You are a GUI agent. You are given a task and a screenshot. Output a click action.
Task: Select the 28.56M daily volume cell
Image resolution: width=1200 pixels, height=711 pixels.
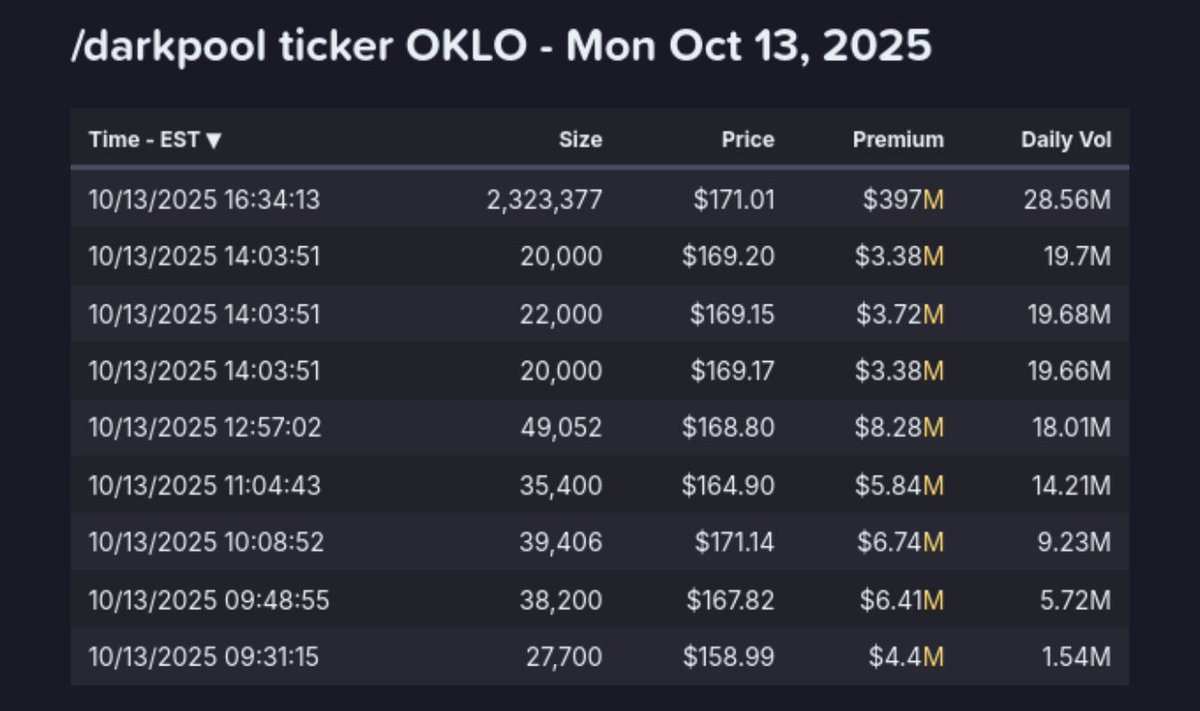click(1067, 200)
